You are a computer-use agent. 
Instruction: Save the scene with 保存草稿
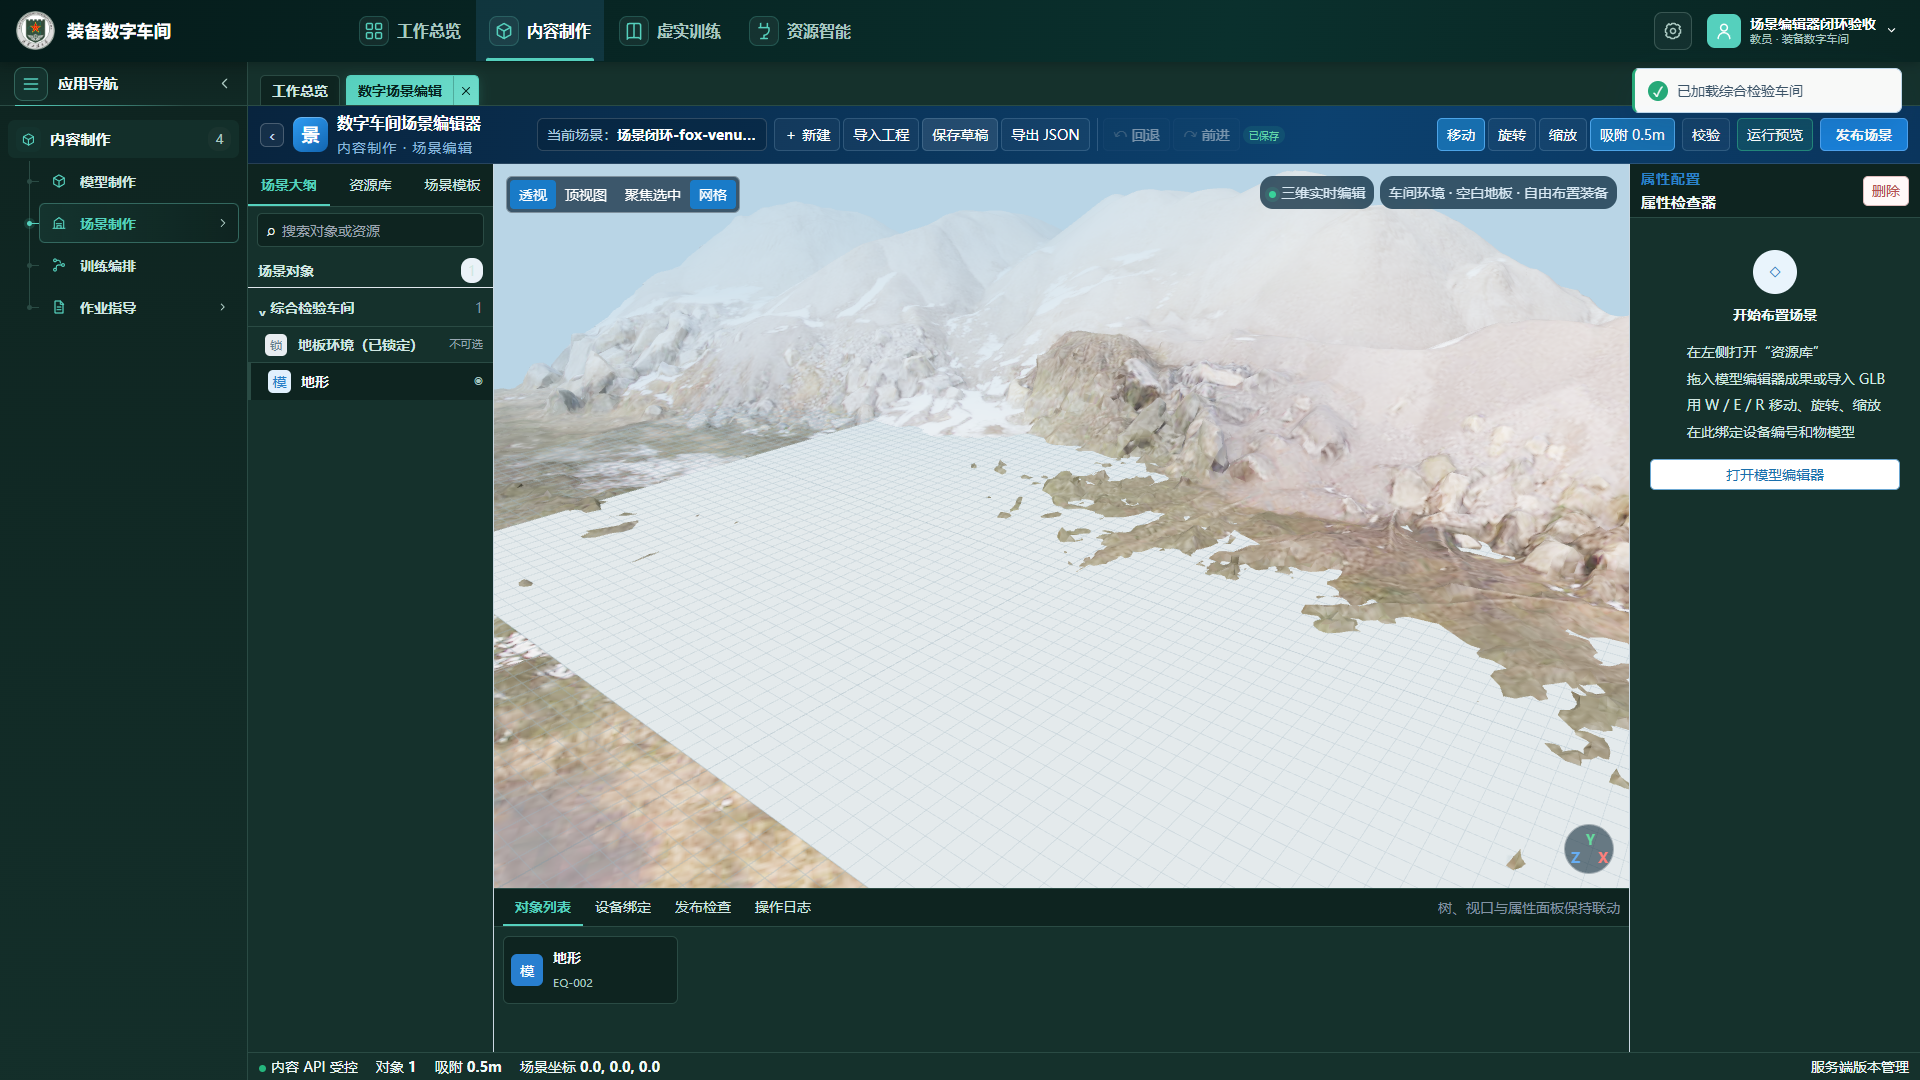tap(960, 135)
